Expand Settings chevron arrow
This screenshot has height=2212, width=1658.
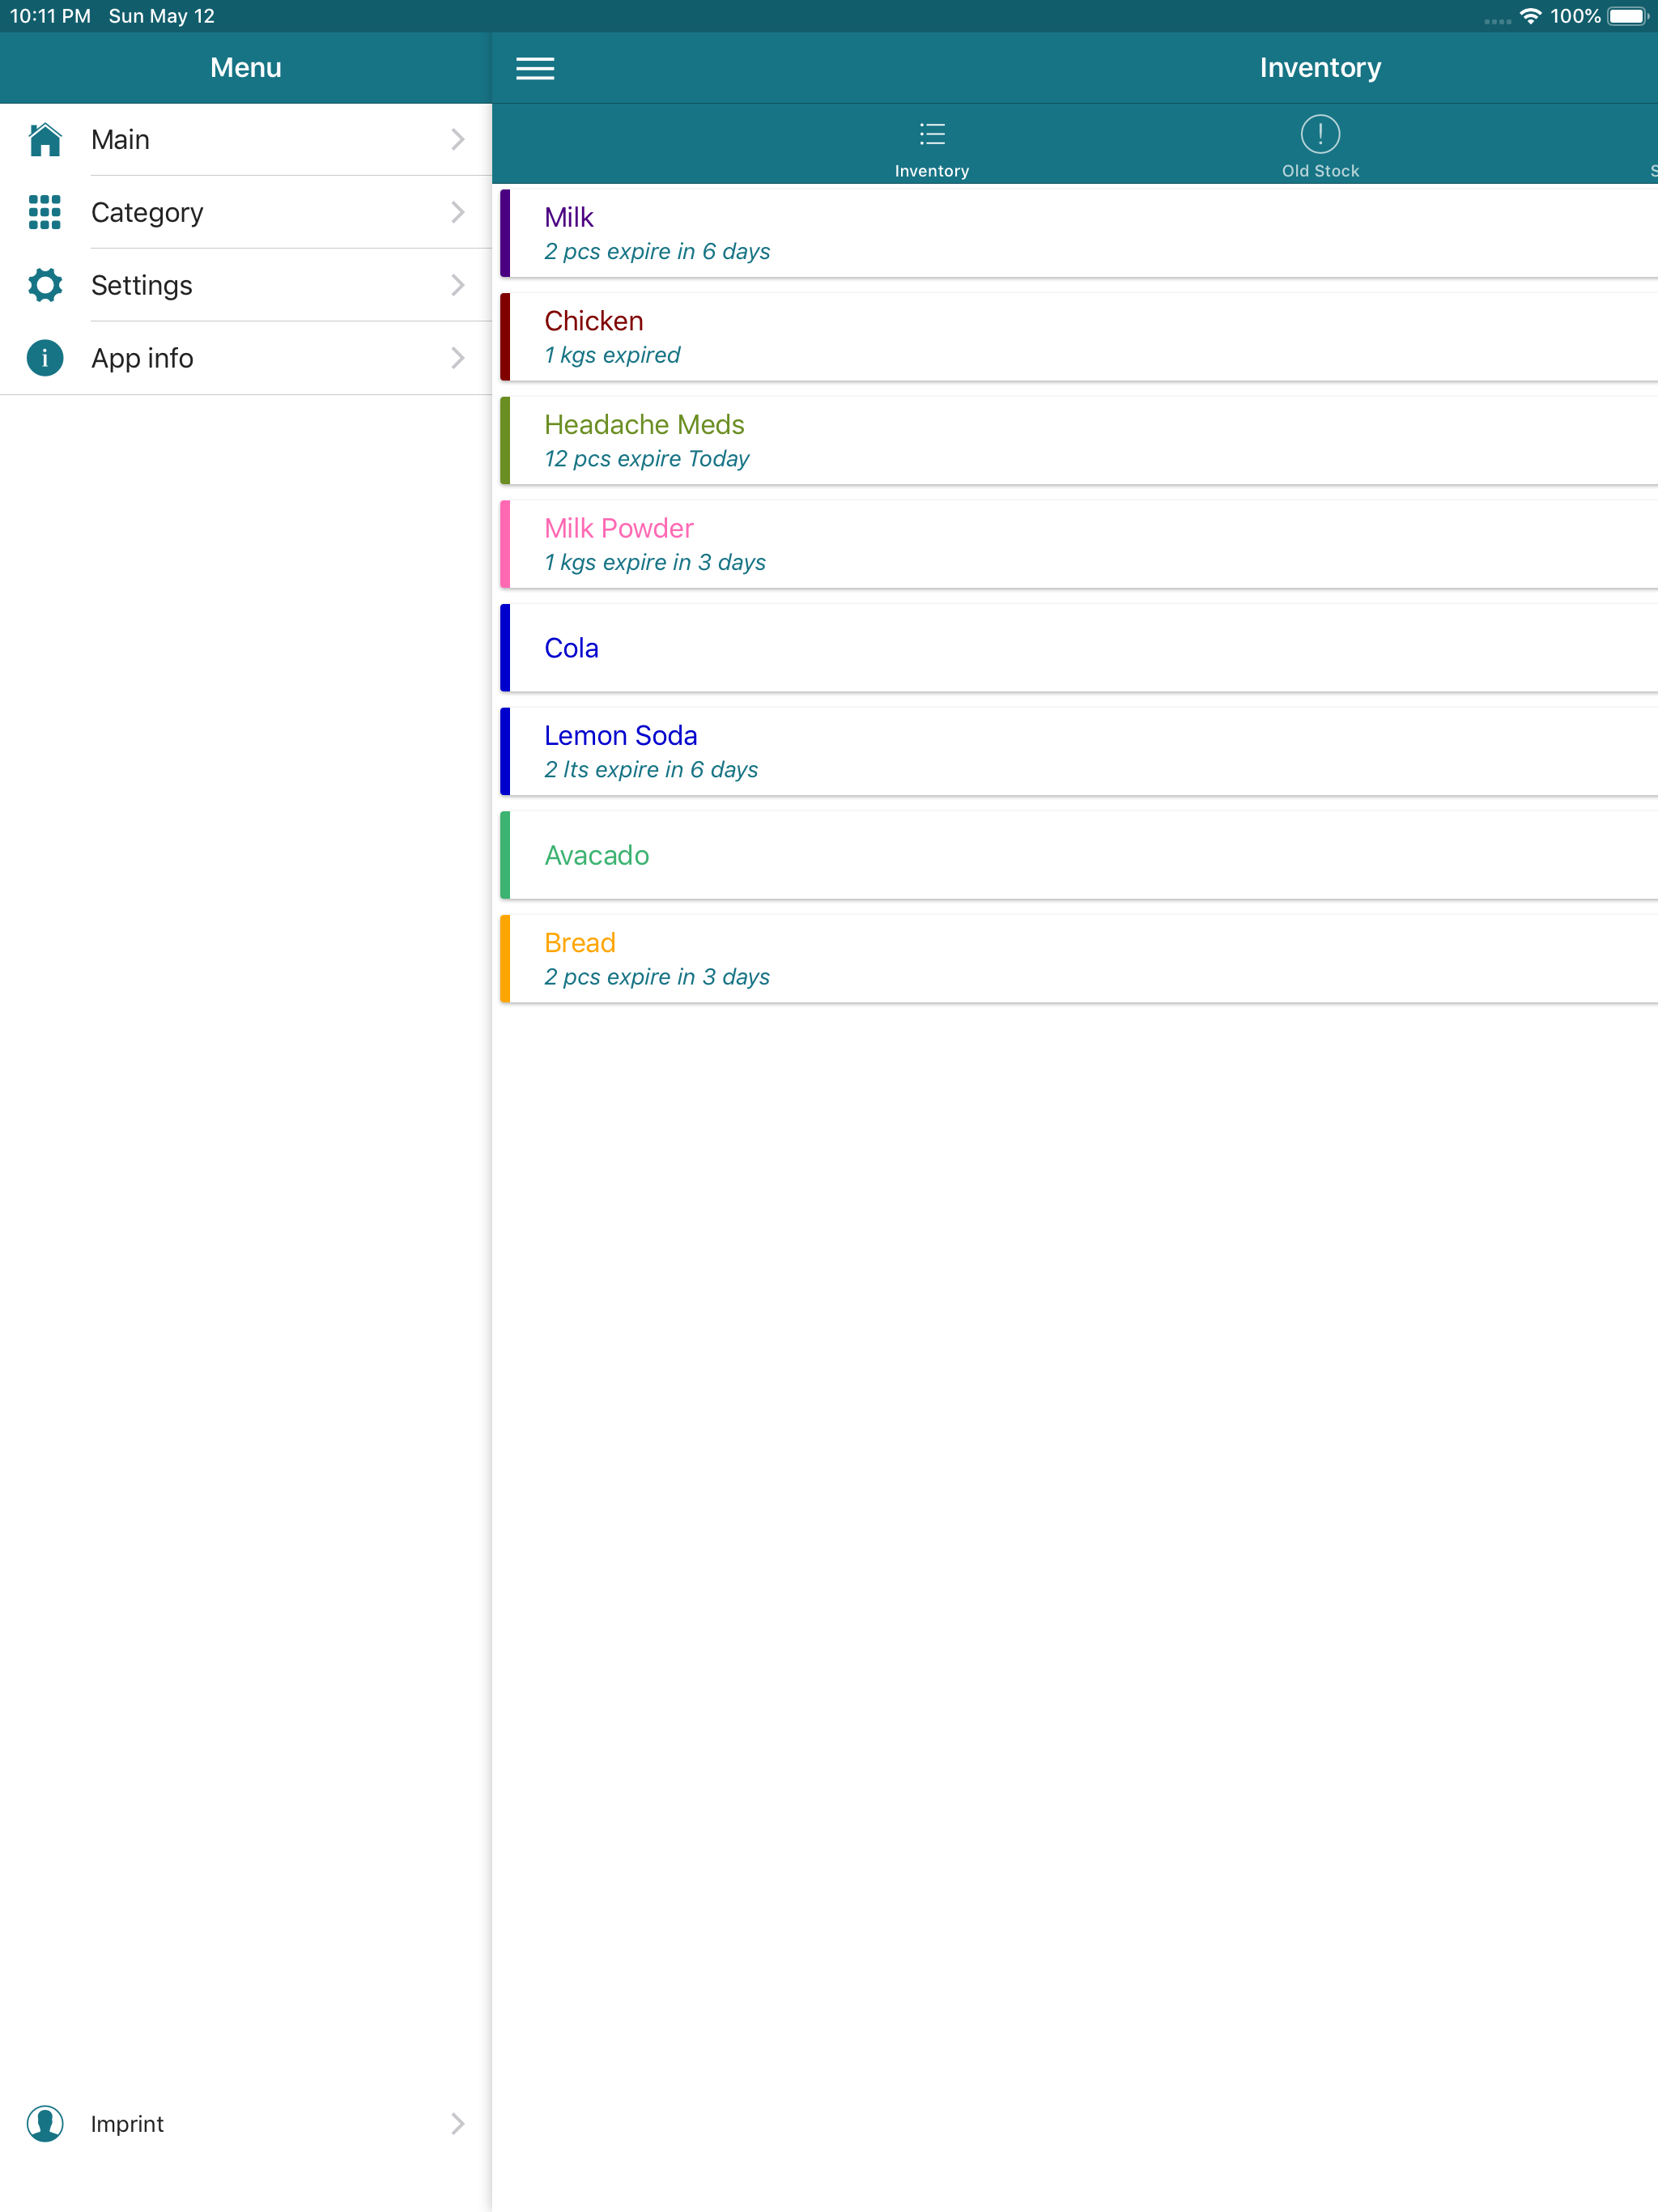point(457,285)
